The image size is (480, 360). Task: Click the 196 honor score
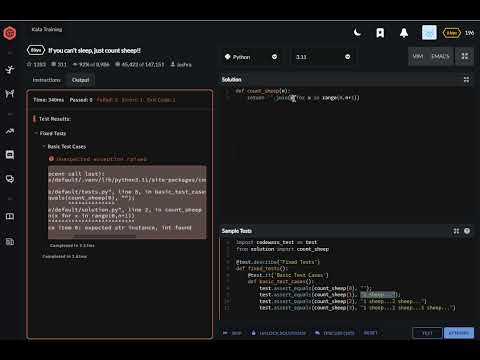pos(469,33)
